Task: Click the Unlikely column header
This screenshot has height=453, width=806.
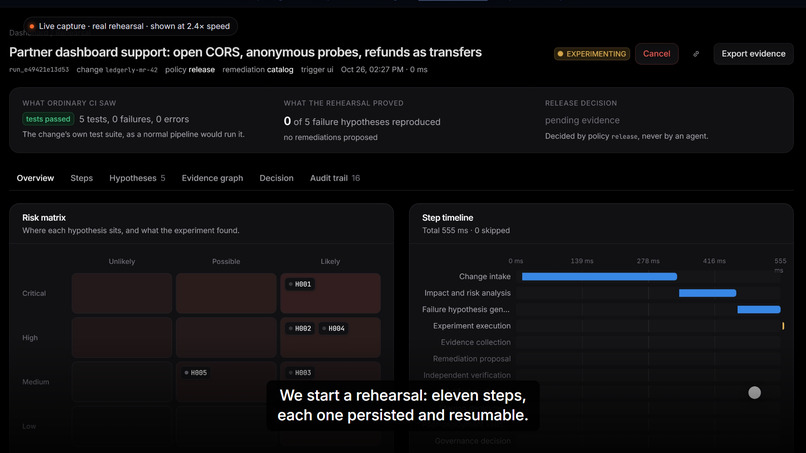Action: click(122, 261)
